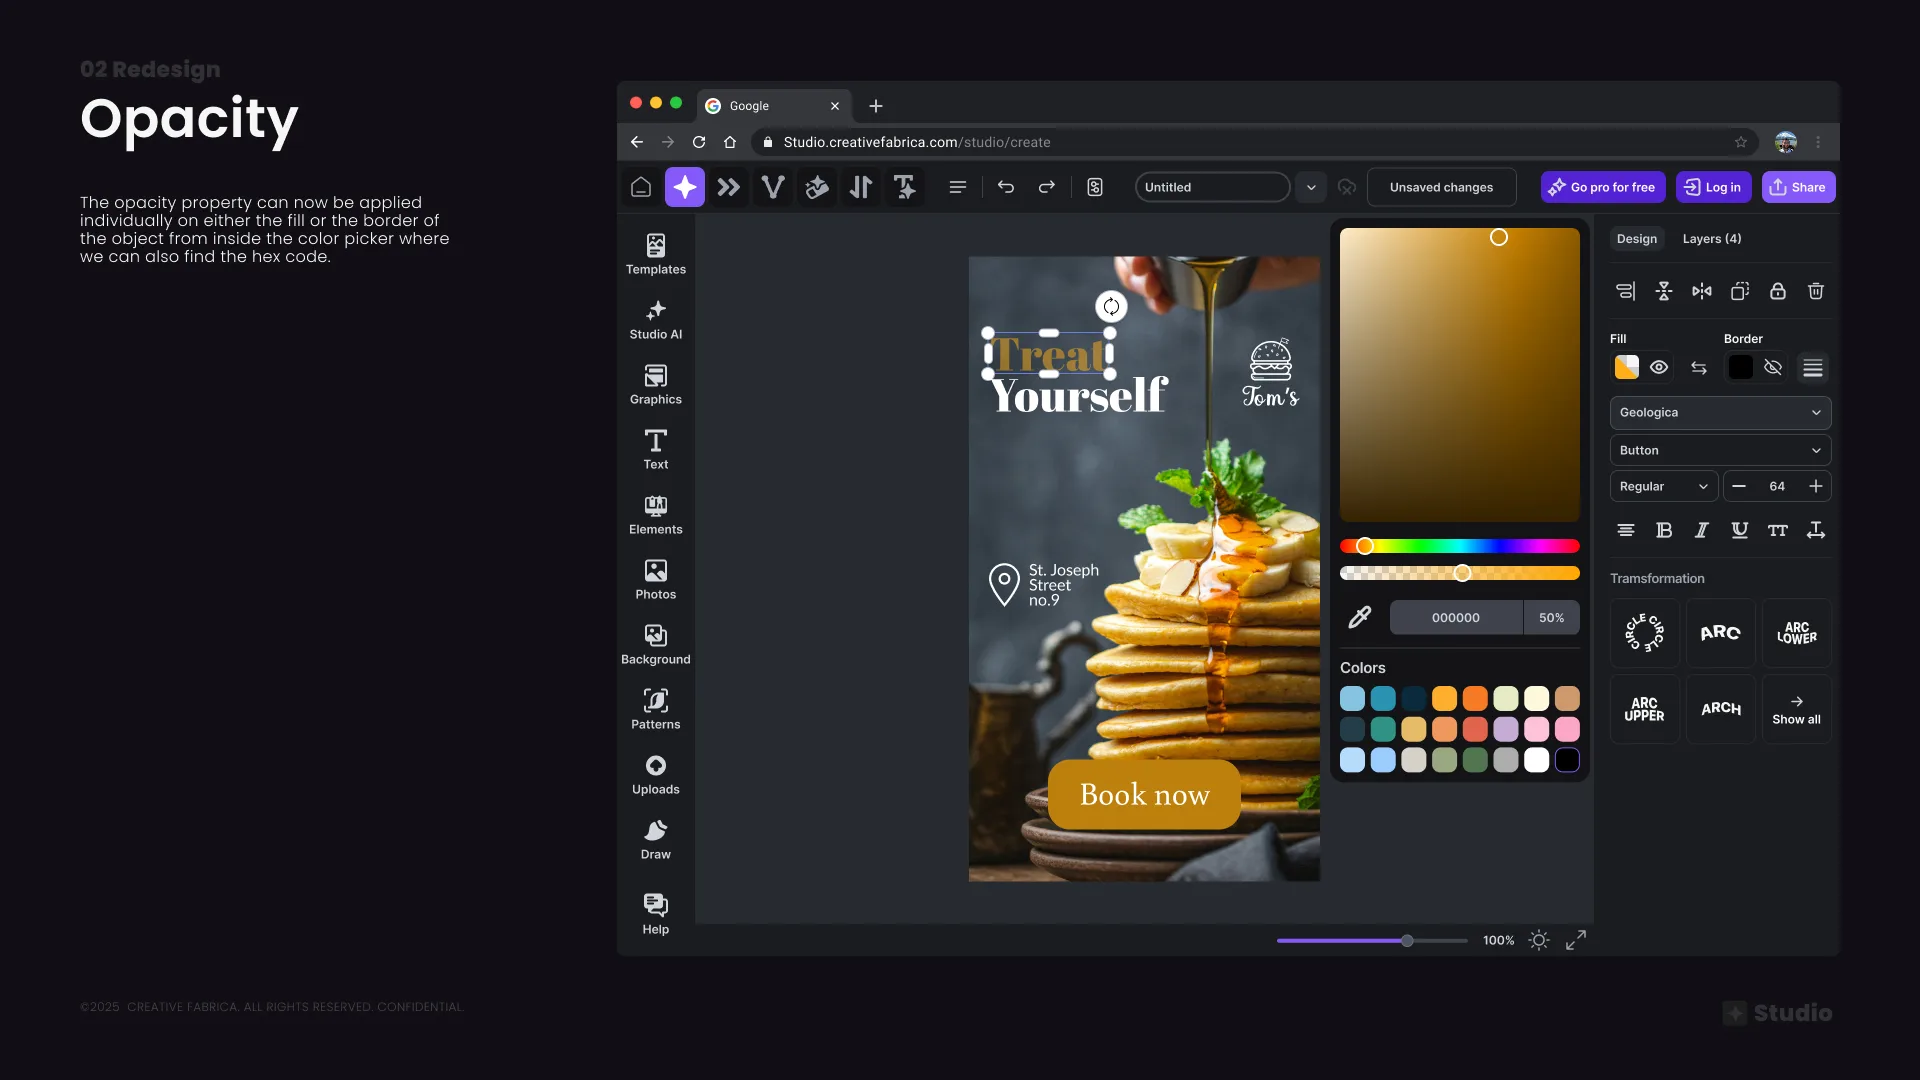
Task: Undo the last change
Action: tap(1006, 187)
